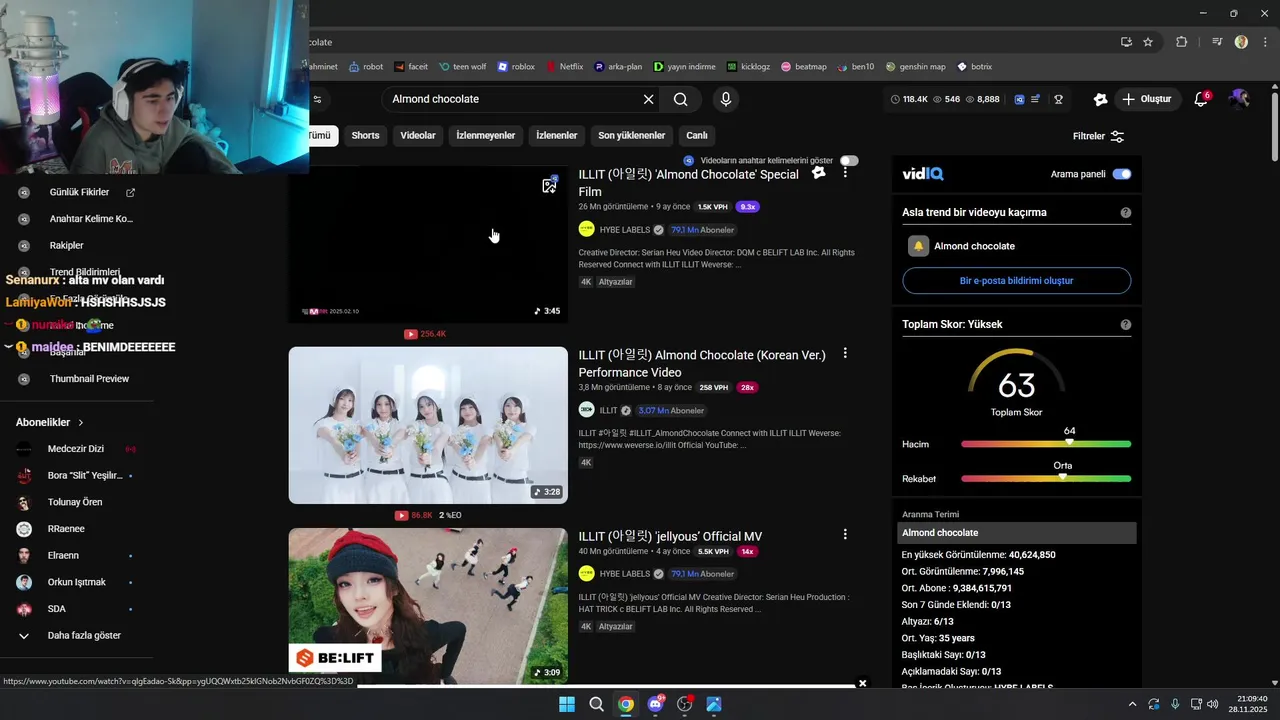Image resolution: width=1280 pixels, height=720 pixels.
Task: Open Rakipler in the sidebar
Action: click(x=67, y=245)
